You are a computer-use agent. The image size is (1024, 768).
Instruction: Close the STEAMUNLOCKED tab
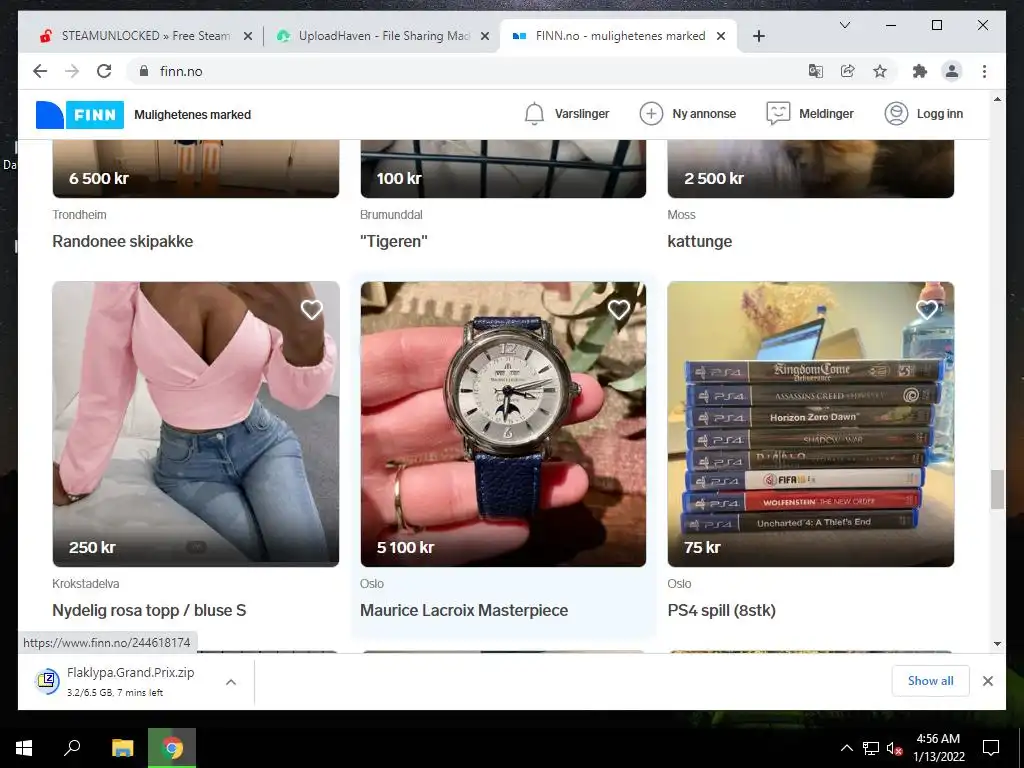click(248, 37)
